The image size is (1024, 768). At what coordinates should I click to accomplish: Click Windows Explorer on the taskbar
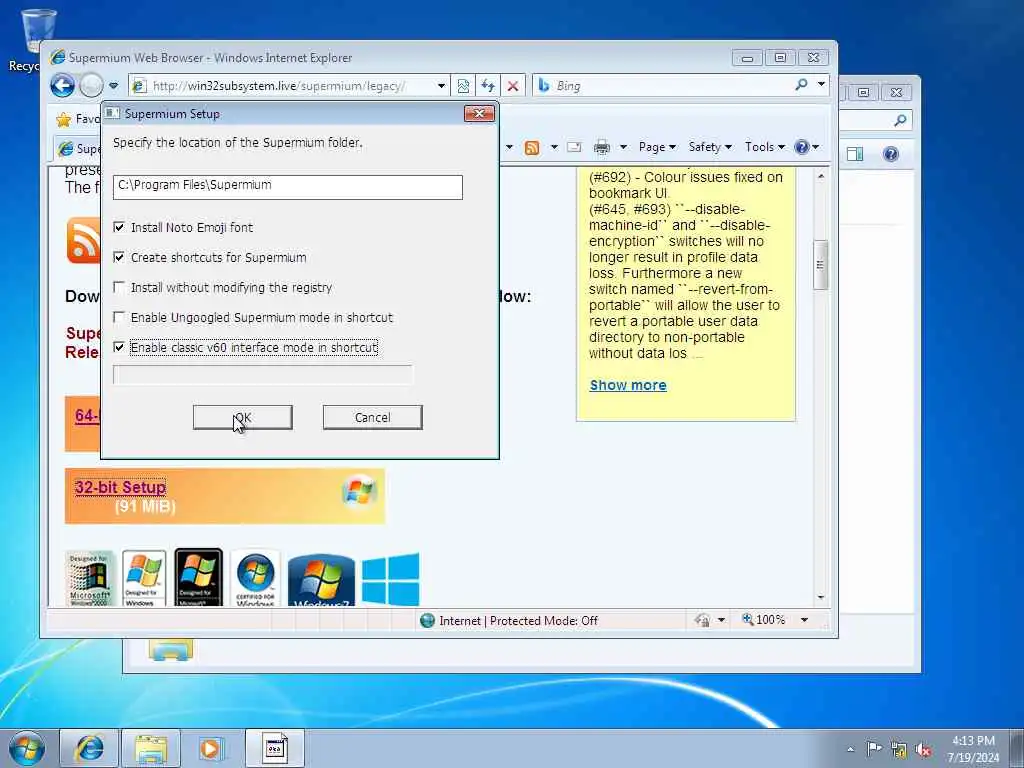coord(152,748)
